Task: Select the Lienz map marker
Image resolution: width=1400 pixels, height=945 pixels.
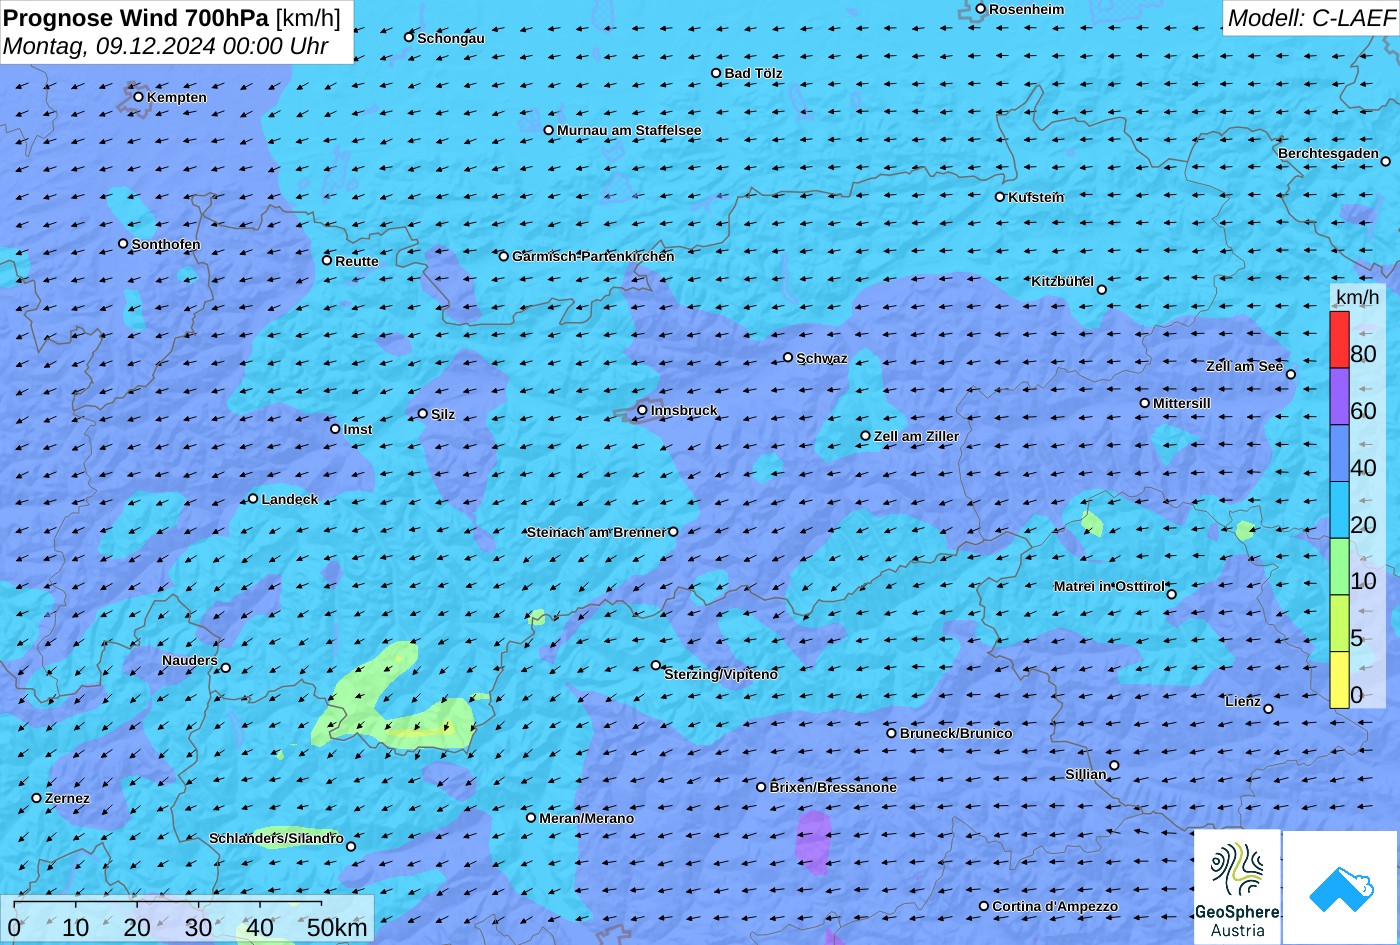Action: click(1268, 709)
